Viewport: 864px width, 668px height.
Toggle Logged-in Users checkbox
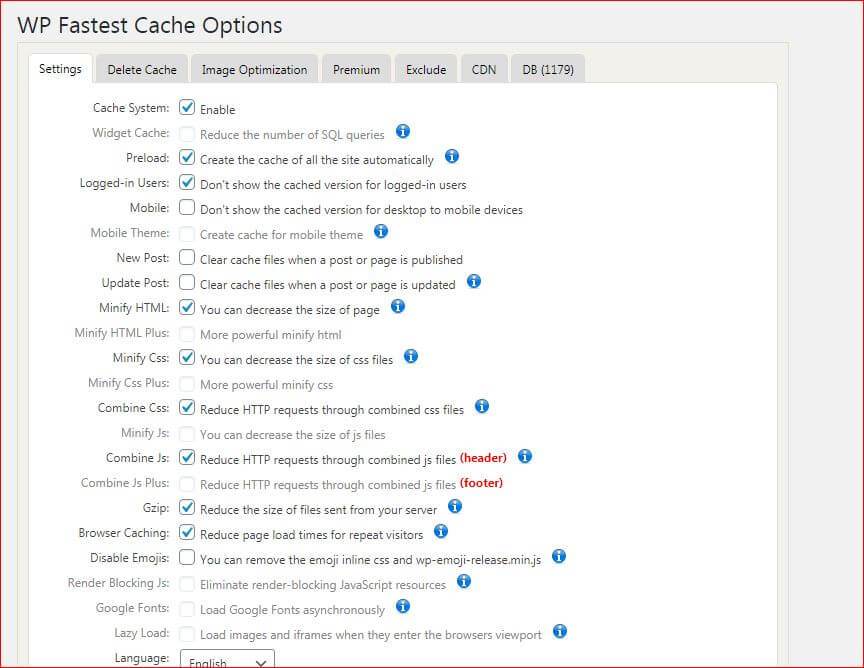click(187, 182)
